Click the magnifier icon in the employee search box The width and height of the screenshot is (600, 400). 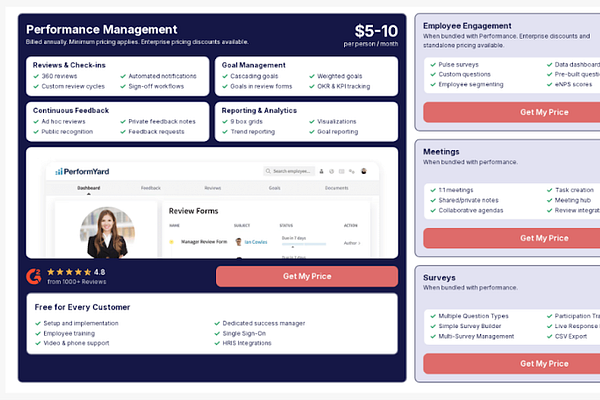tap(268, 171)
